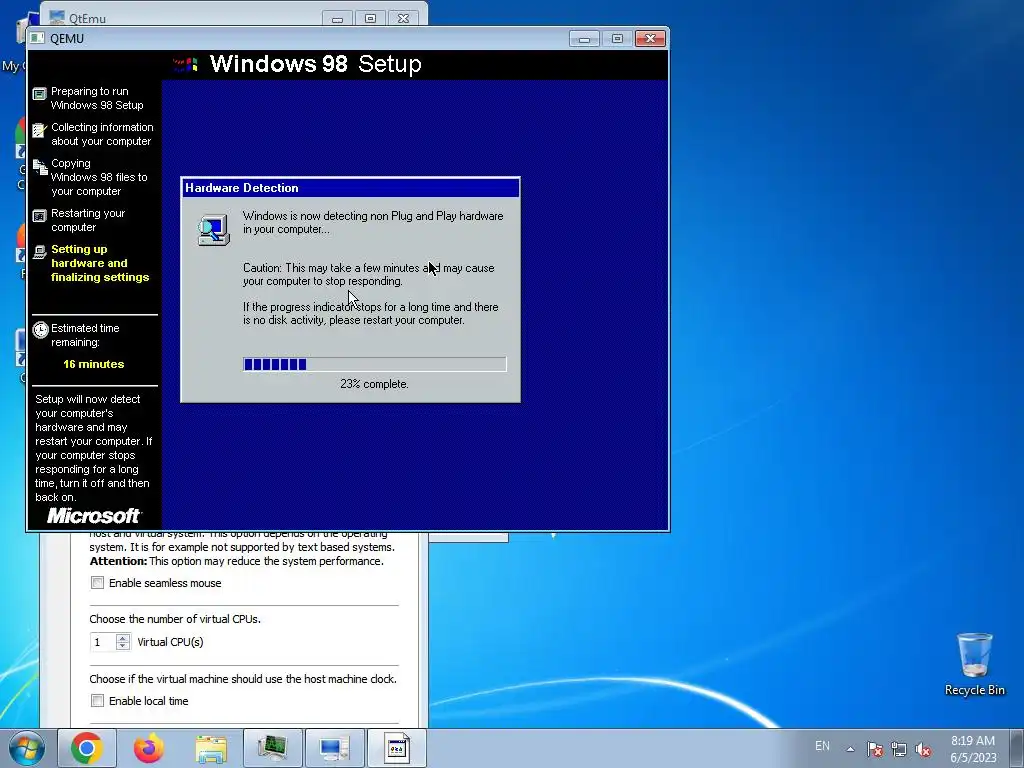Viewport: 1024px width, 768px height.
Task: Open Google Chrome from the taskbar
Action: pyautogui.click(x=87, y=748)
